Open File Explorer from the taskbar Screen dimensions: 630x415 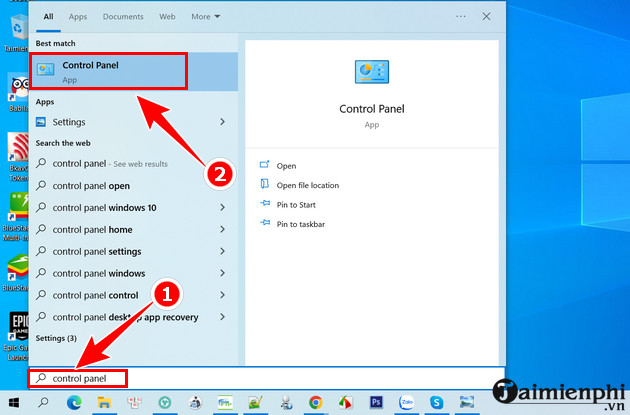(x=104, y=402)
